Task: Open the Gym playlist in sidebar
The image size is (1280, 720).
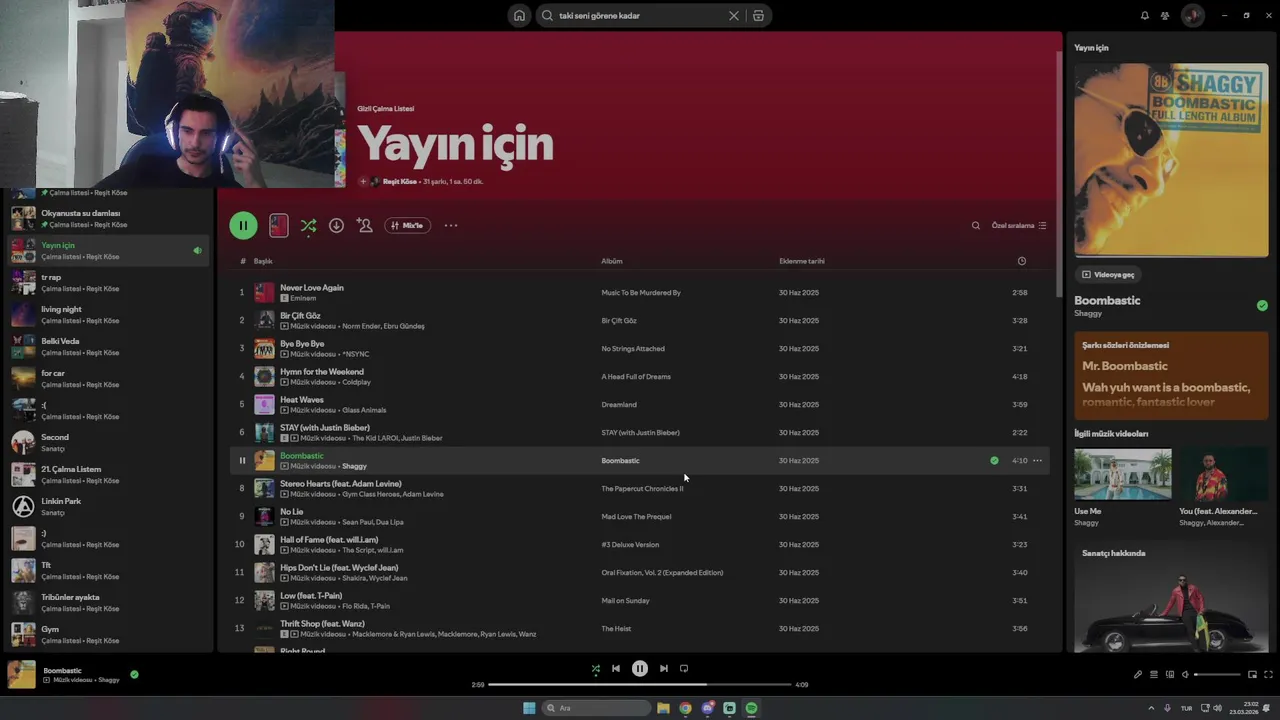Action: click(x=110, y=634)
